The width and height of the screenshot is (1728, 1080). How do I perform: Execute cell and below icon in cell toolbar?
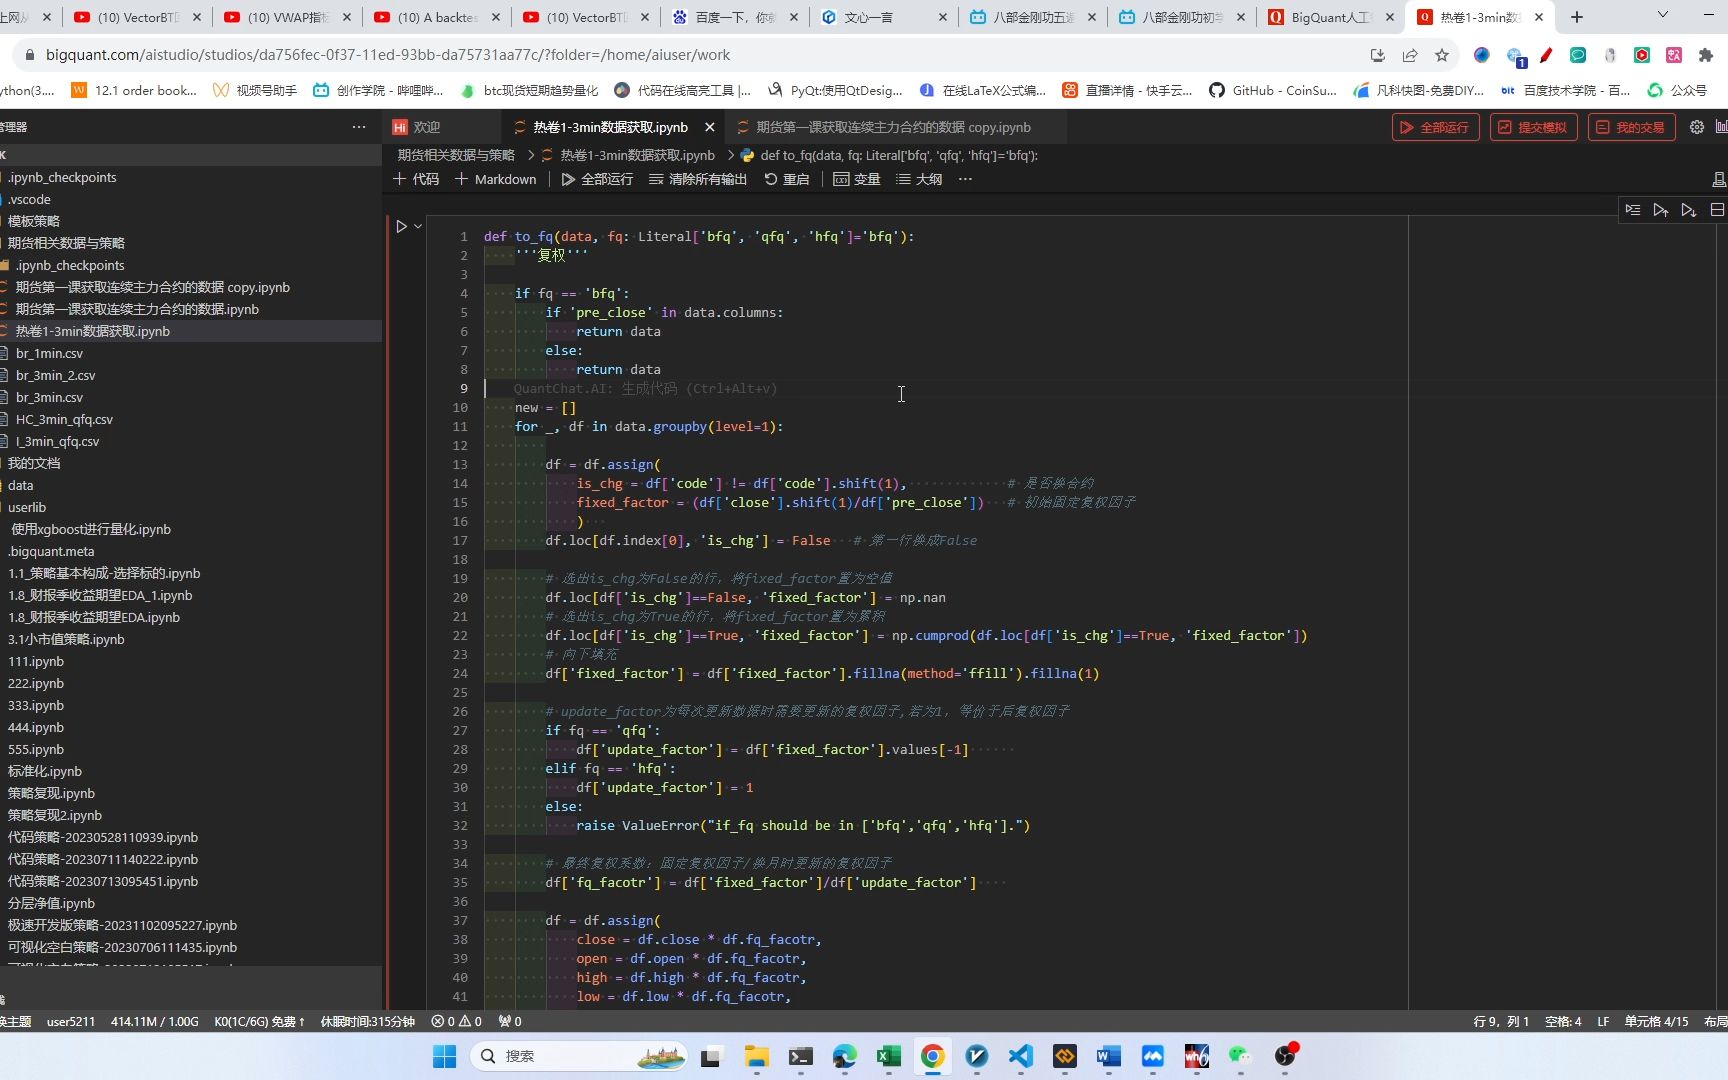coord(1689,210)
